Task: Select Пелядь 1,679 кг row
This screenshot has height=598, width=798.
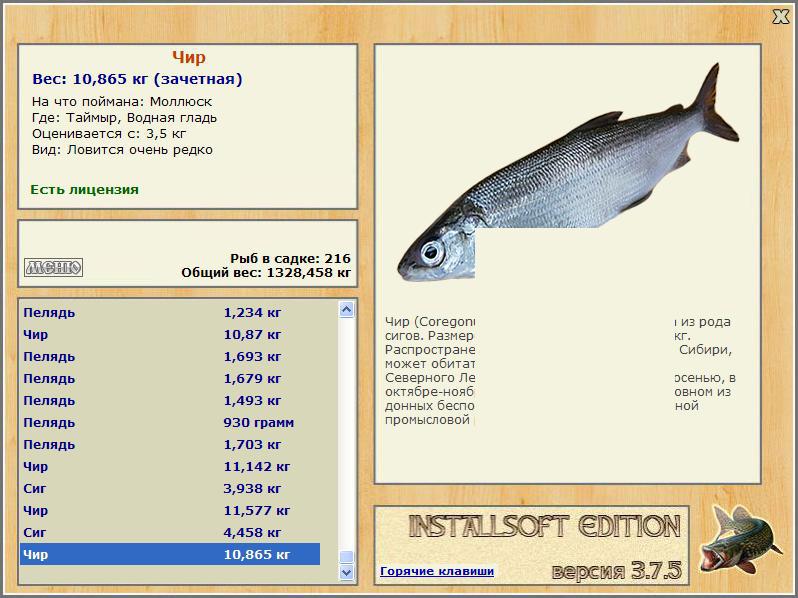Action: [170, 379]
